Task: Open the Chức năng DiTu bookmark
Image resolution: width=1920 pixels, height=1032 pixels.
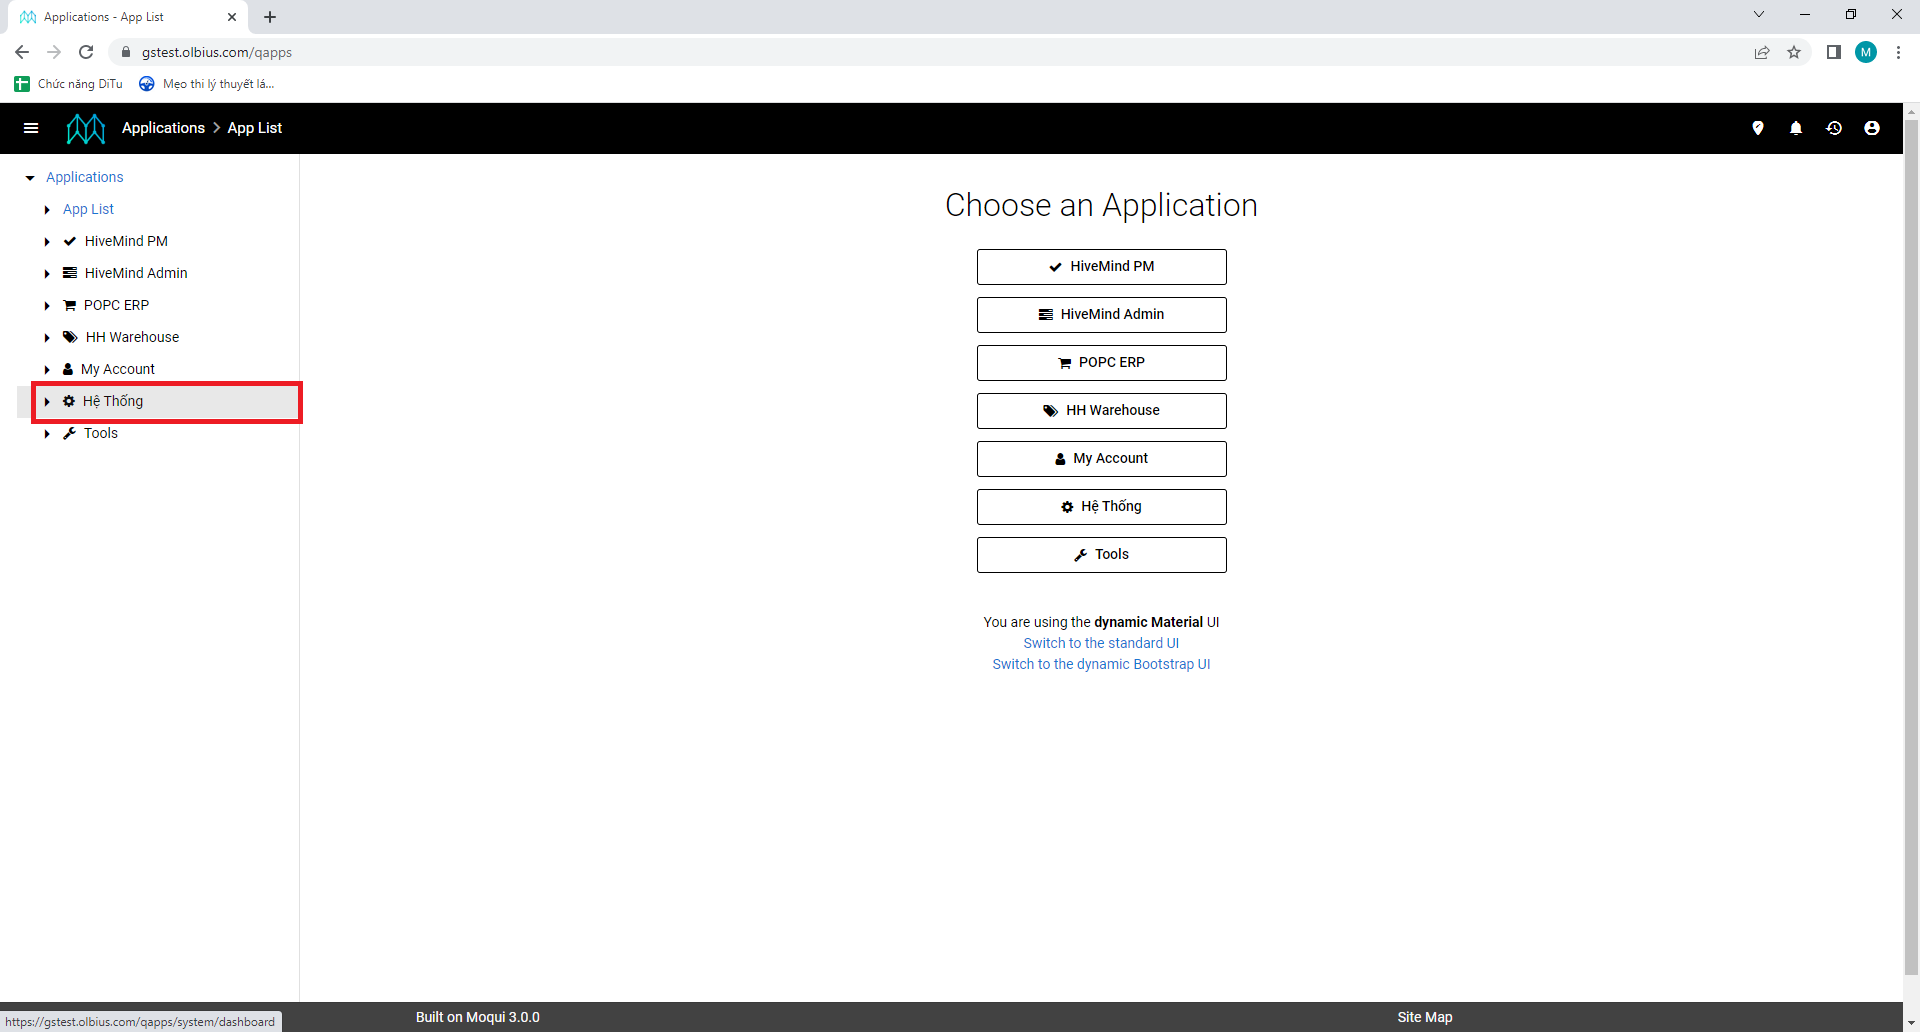Action: click(x=69, y=84)
